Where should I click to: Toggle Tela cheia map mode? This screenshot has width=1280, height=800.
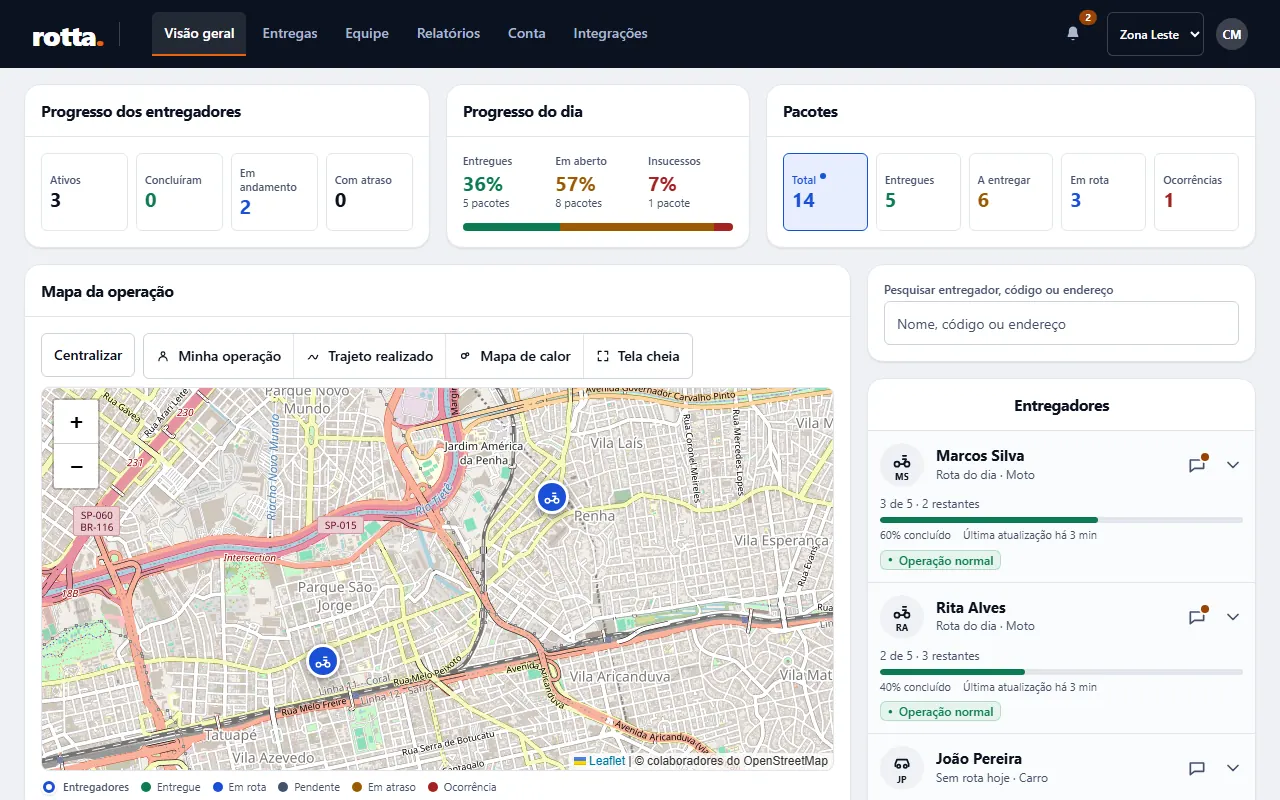pyautogui.click(x=638, y=356)
